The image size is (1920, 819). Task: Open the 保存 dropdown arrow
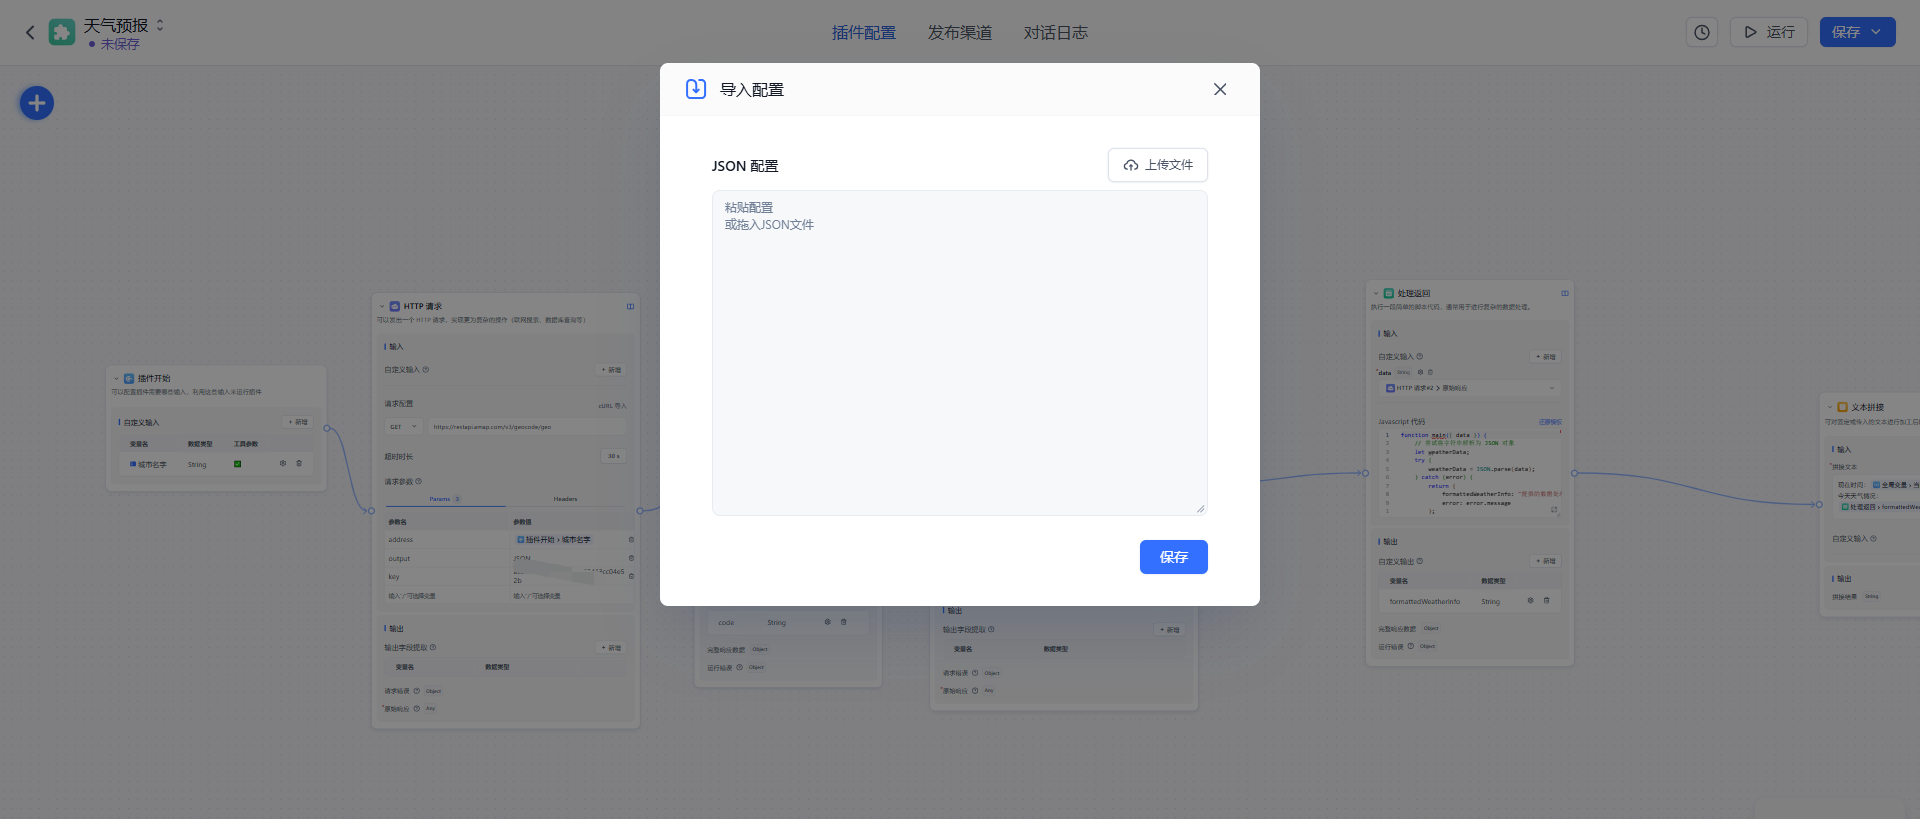point(1877,32)
